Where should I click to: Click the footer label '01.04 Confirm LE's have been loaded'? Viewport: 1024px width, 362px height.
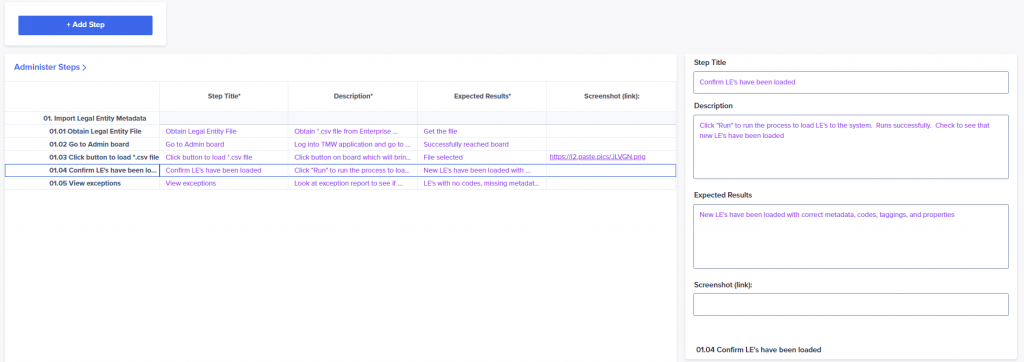click(759, 350)
